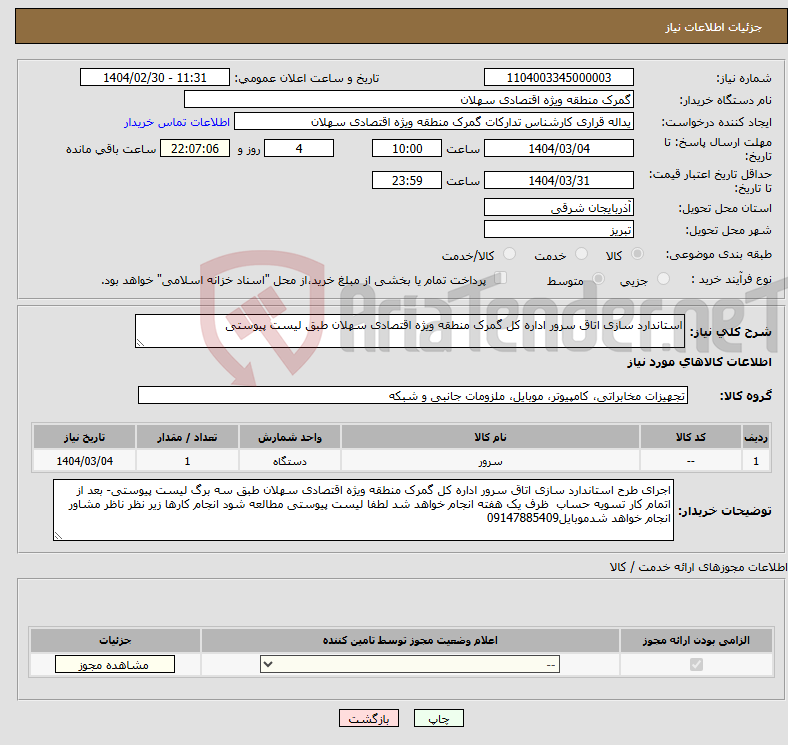This screenshot has width=788, height=745.
Task: Click the buyer organization name field
Action: [409, 100]
